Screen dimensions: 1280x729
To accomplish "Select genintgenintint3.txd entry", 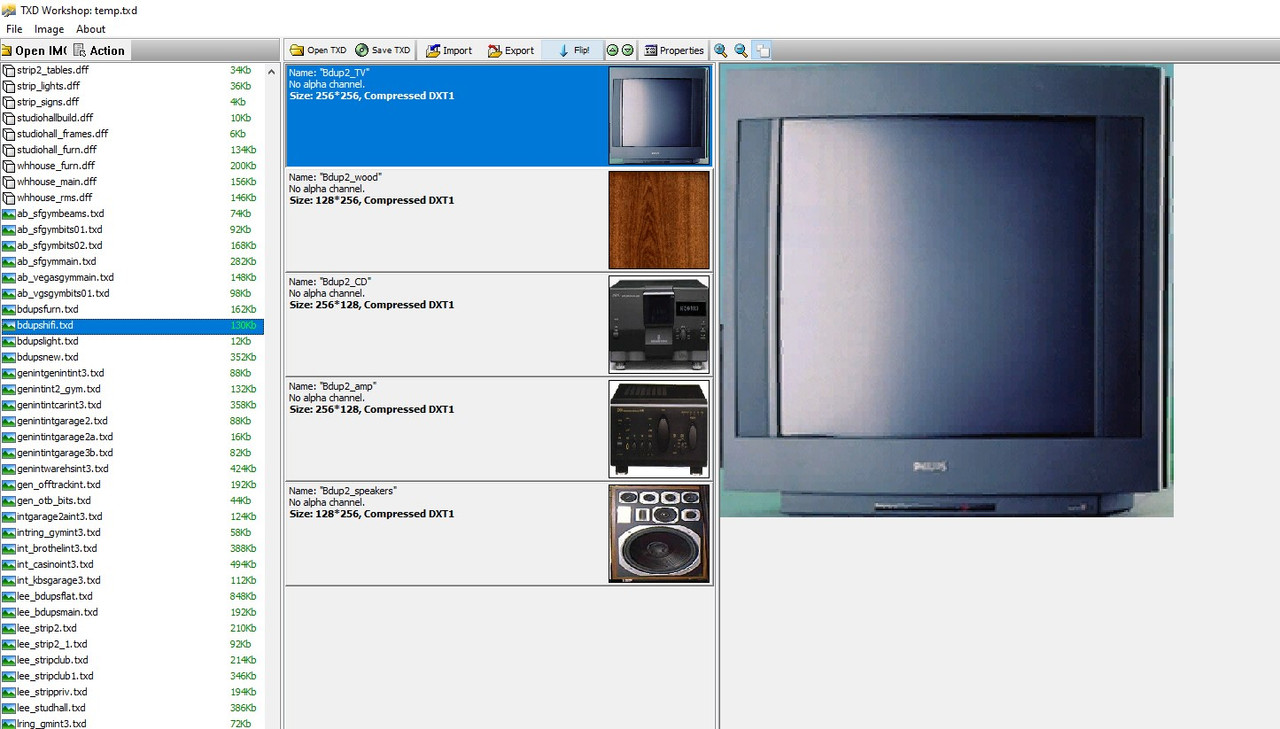I will tap(132, 373).
